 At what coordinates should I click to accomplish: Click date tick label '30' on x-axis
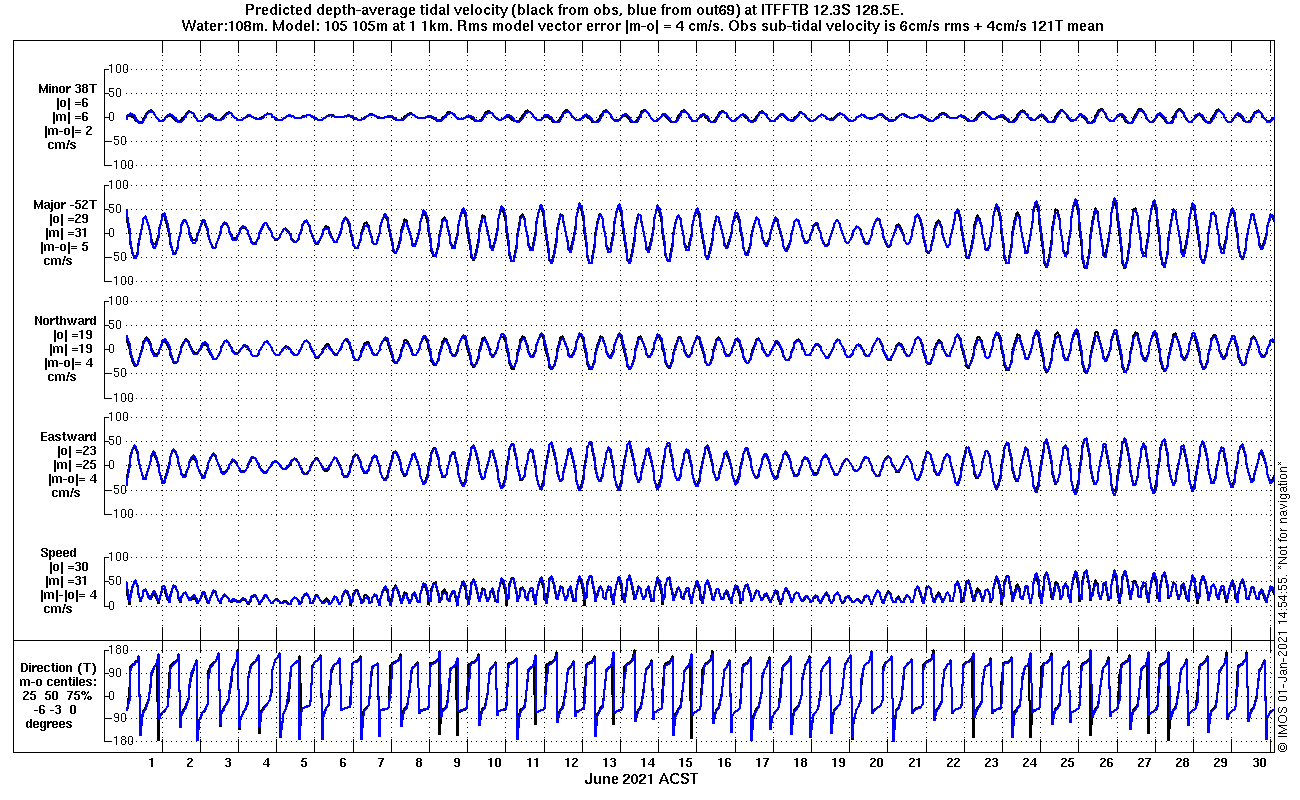1259,763
